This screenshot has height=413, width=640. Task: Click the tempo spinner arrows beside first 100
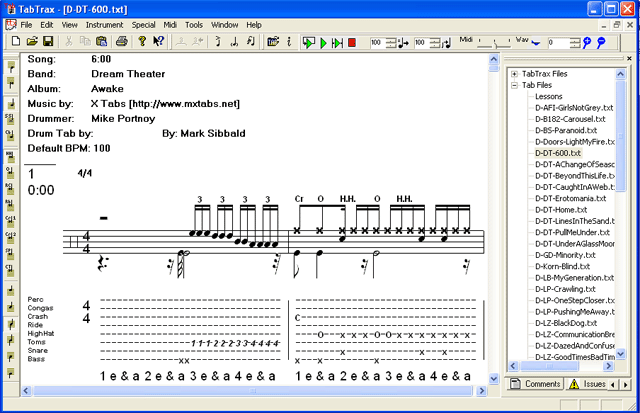[391, 42]
